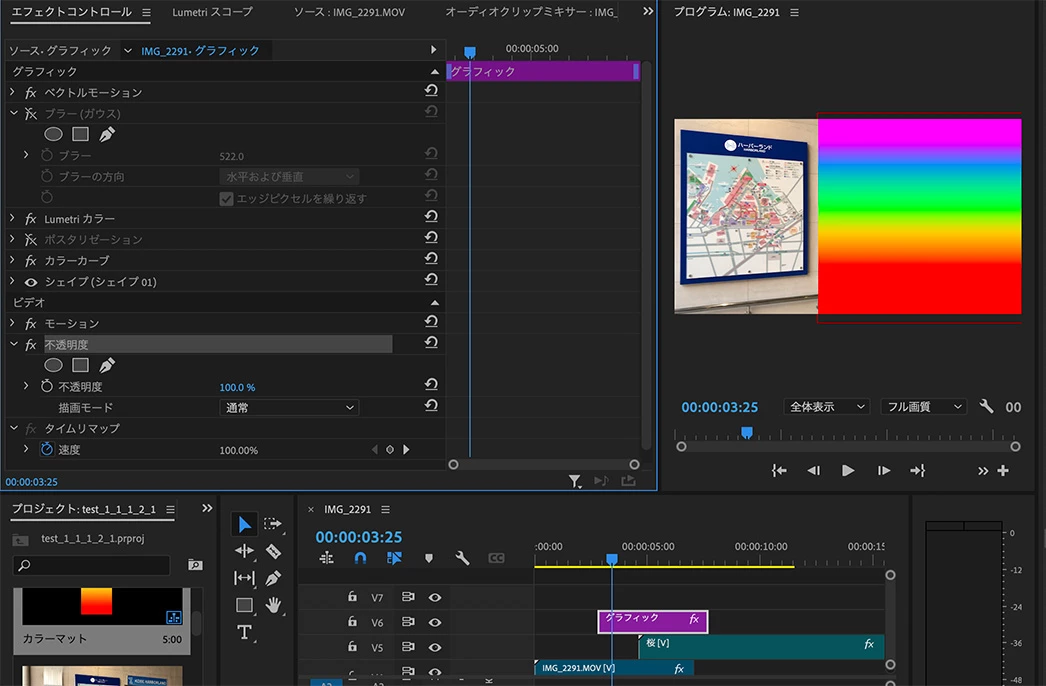Draw pen mask under 不透明度
The width and height of the screenshot is (1046, 686).
click(x=107, y=365)
